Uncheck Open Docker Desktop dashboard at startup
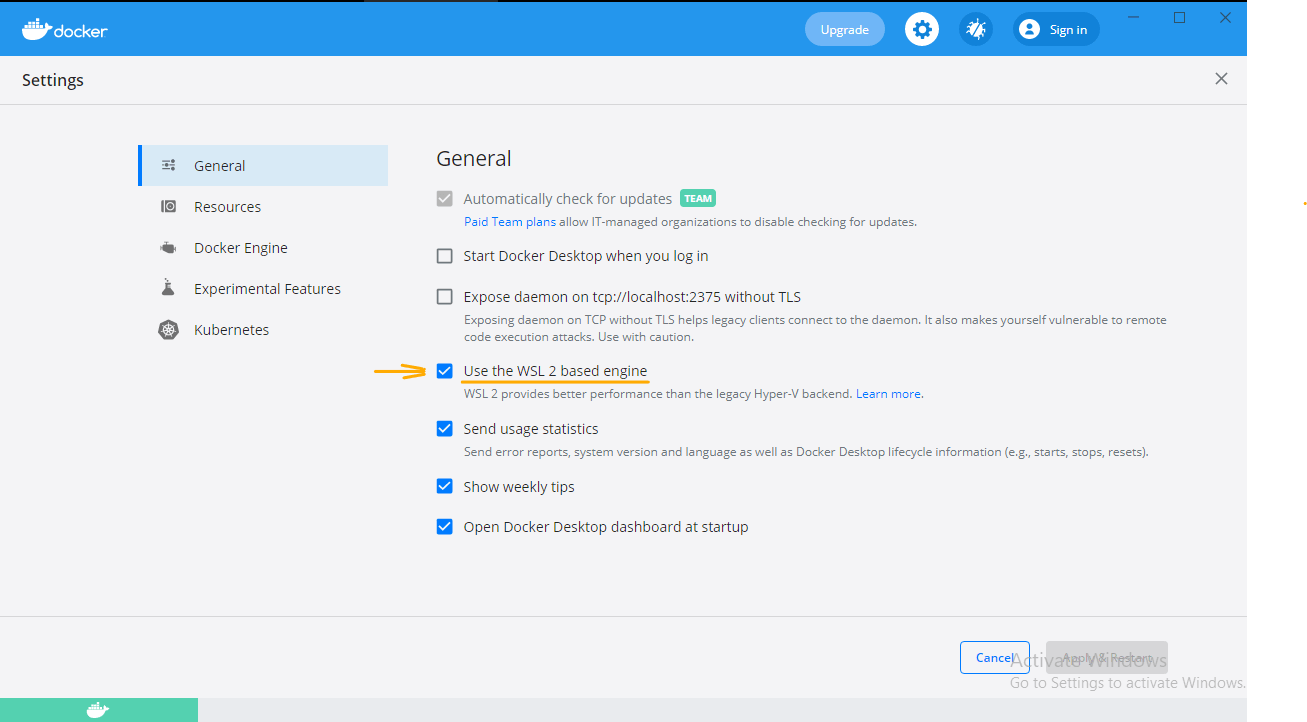This screenshot has width=1307, height=722. click(445, 527)
